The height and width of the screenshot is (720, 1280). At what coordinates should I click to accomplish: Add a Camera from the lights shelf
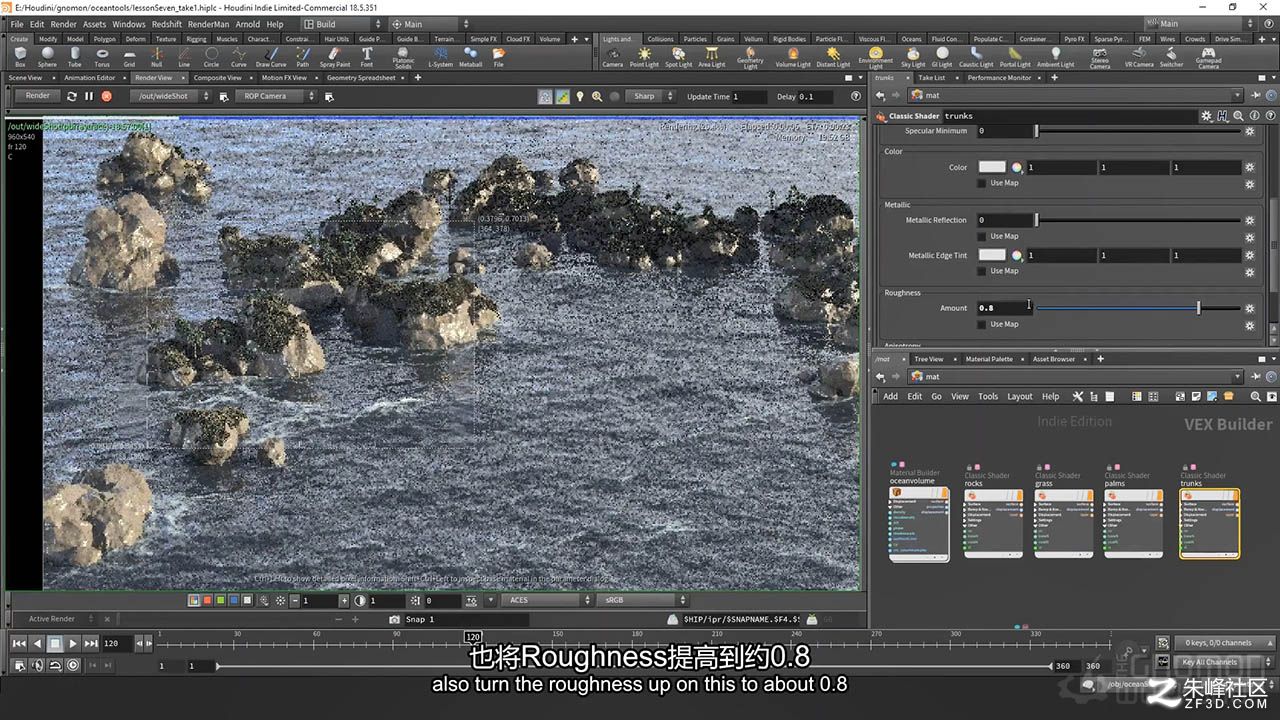613,57
